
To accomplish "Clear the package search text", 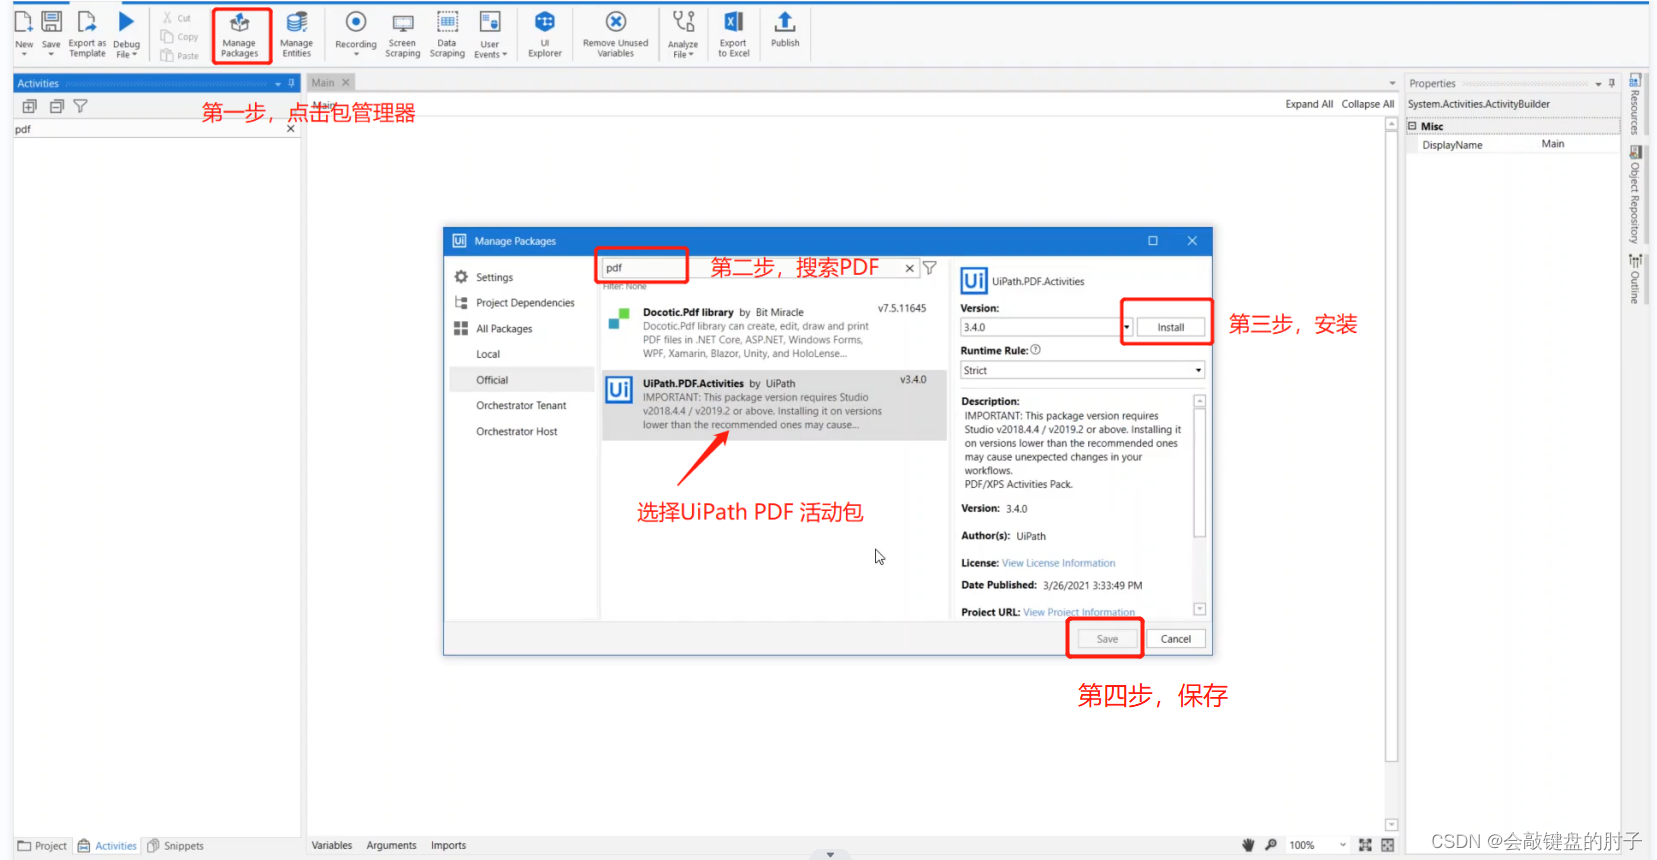I will (x=909, y=268).
